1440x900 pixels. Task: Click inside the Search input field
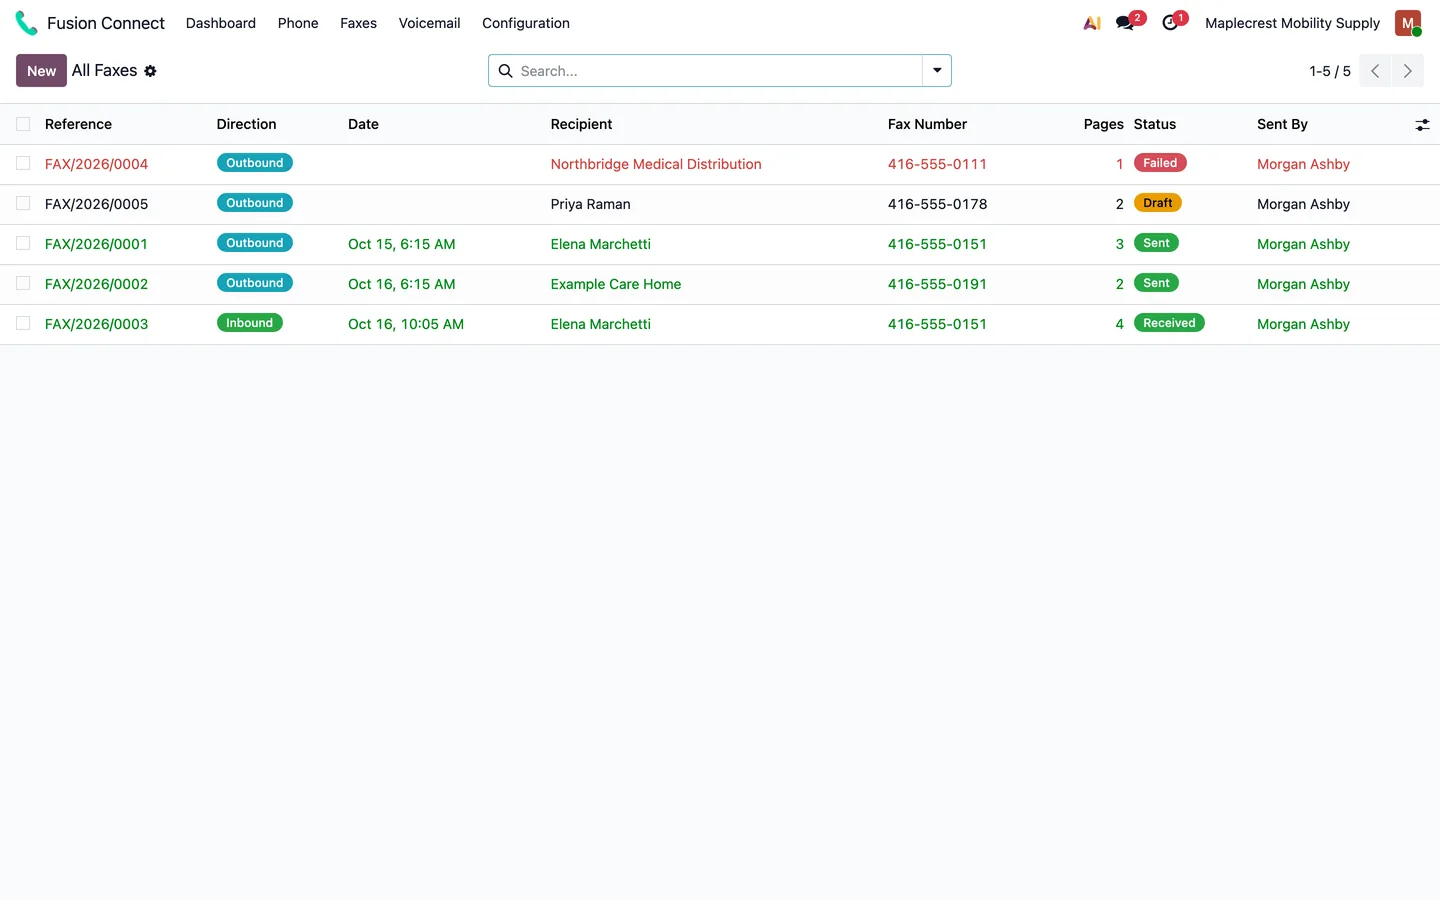[x=718, y=71]
